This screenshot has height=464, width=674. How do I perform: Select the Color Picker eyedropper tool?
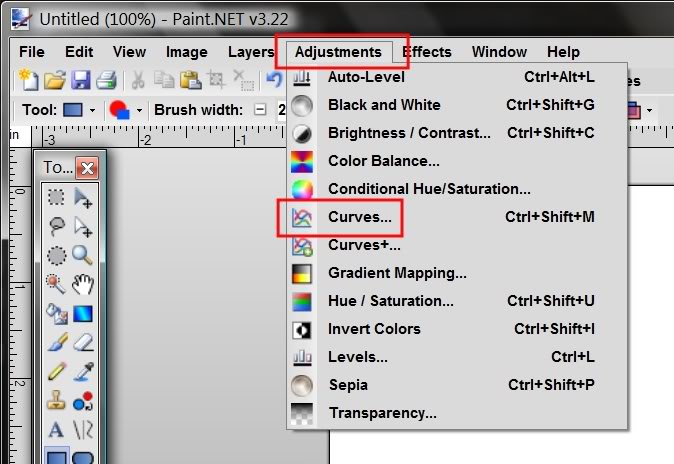pos(83,371)
